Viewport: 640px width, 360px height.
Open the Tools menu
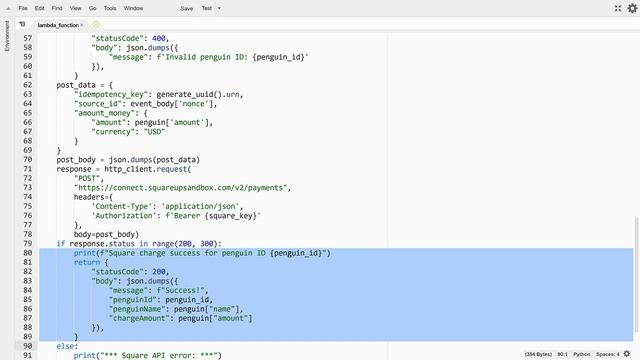click(110, 8)
